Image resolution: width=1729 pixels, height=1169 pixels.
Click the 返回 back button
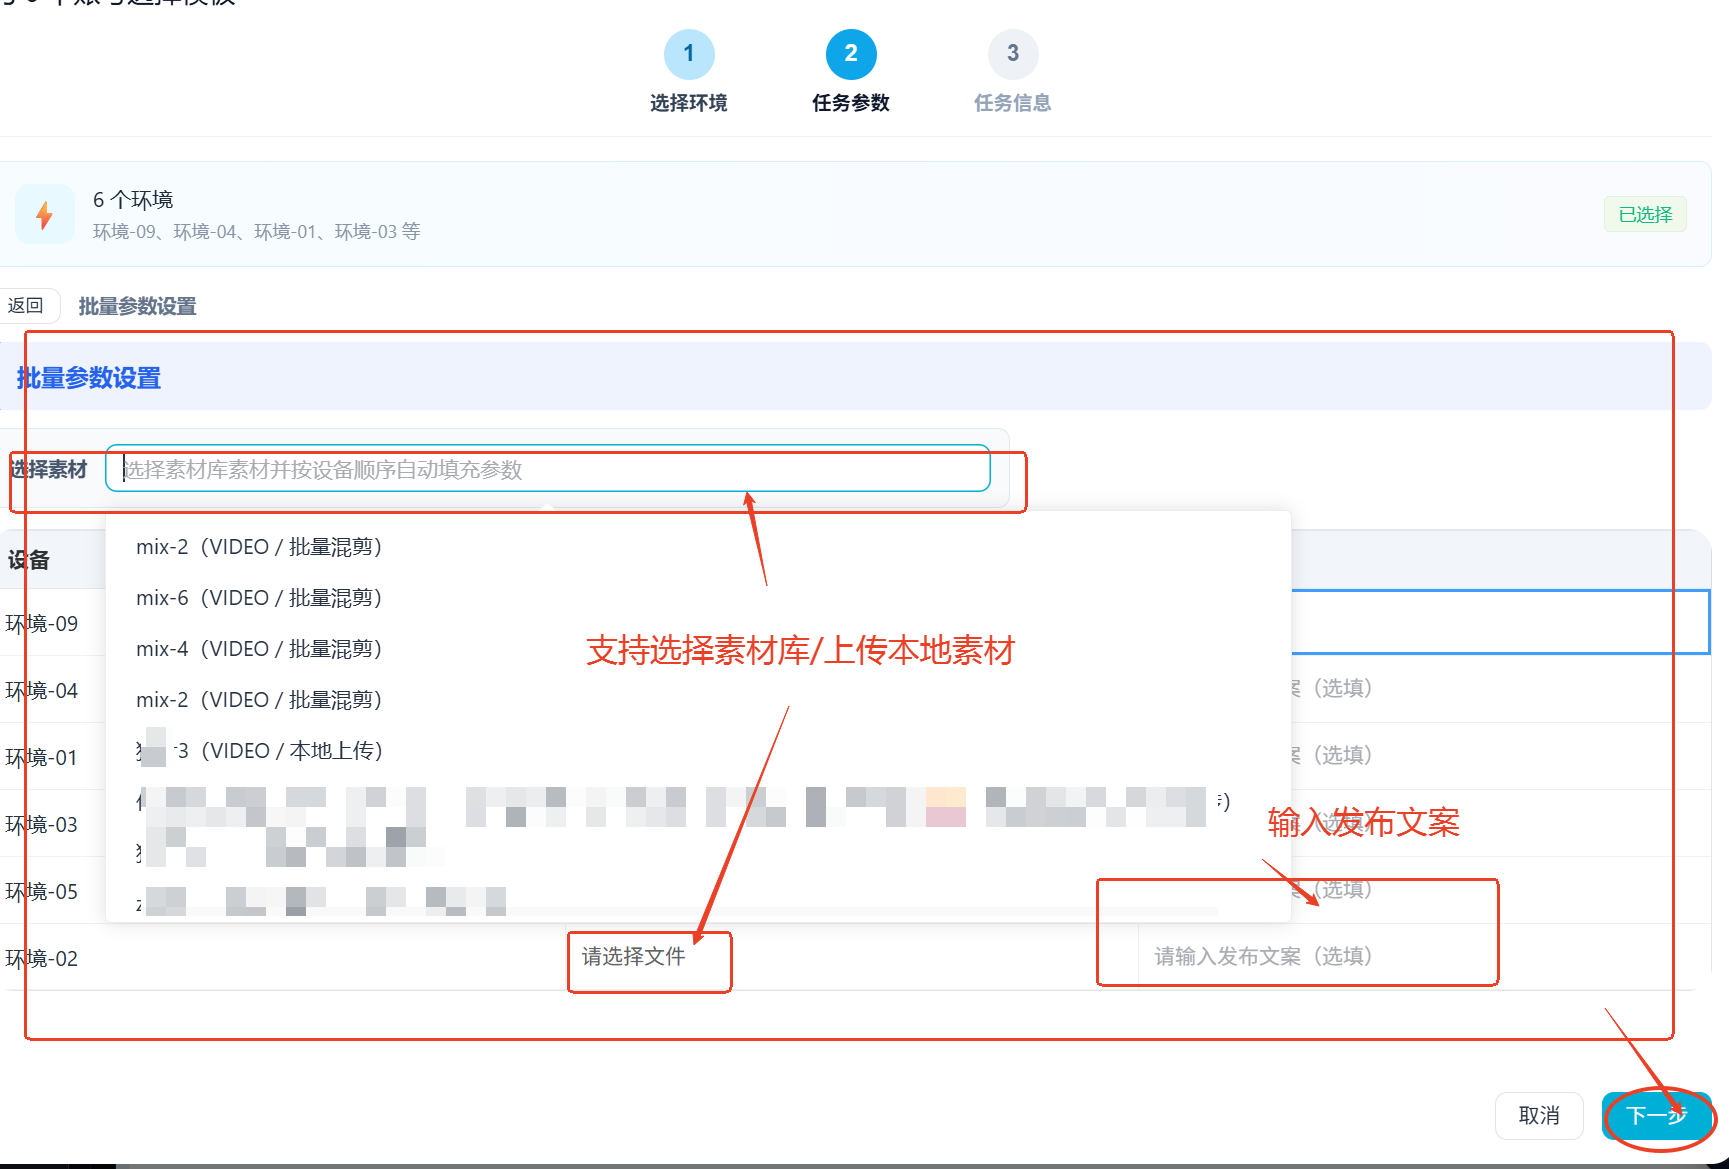[x=27, y=306]
